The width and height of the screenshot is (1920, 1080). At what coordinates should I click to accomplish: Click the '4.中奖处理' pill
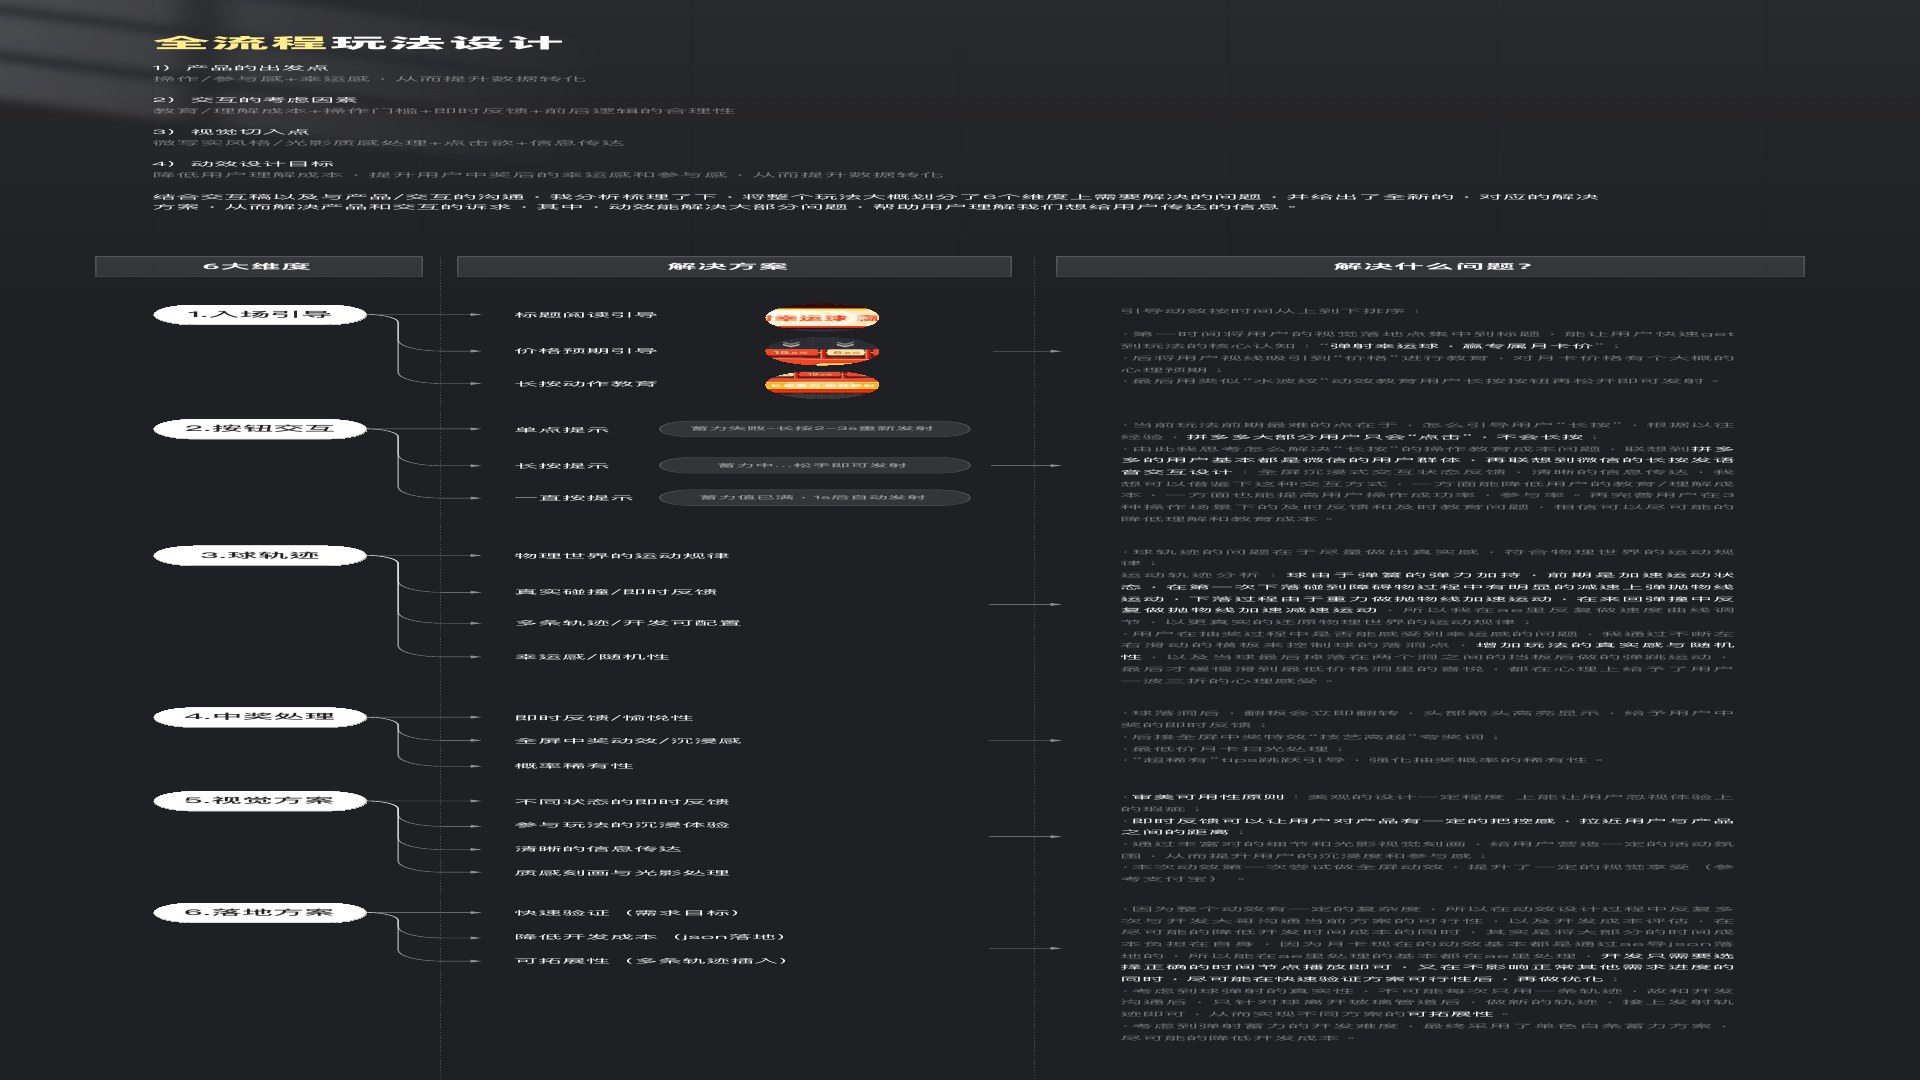tap(260, 717)
